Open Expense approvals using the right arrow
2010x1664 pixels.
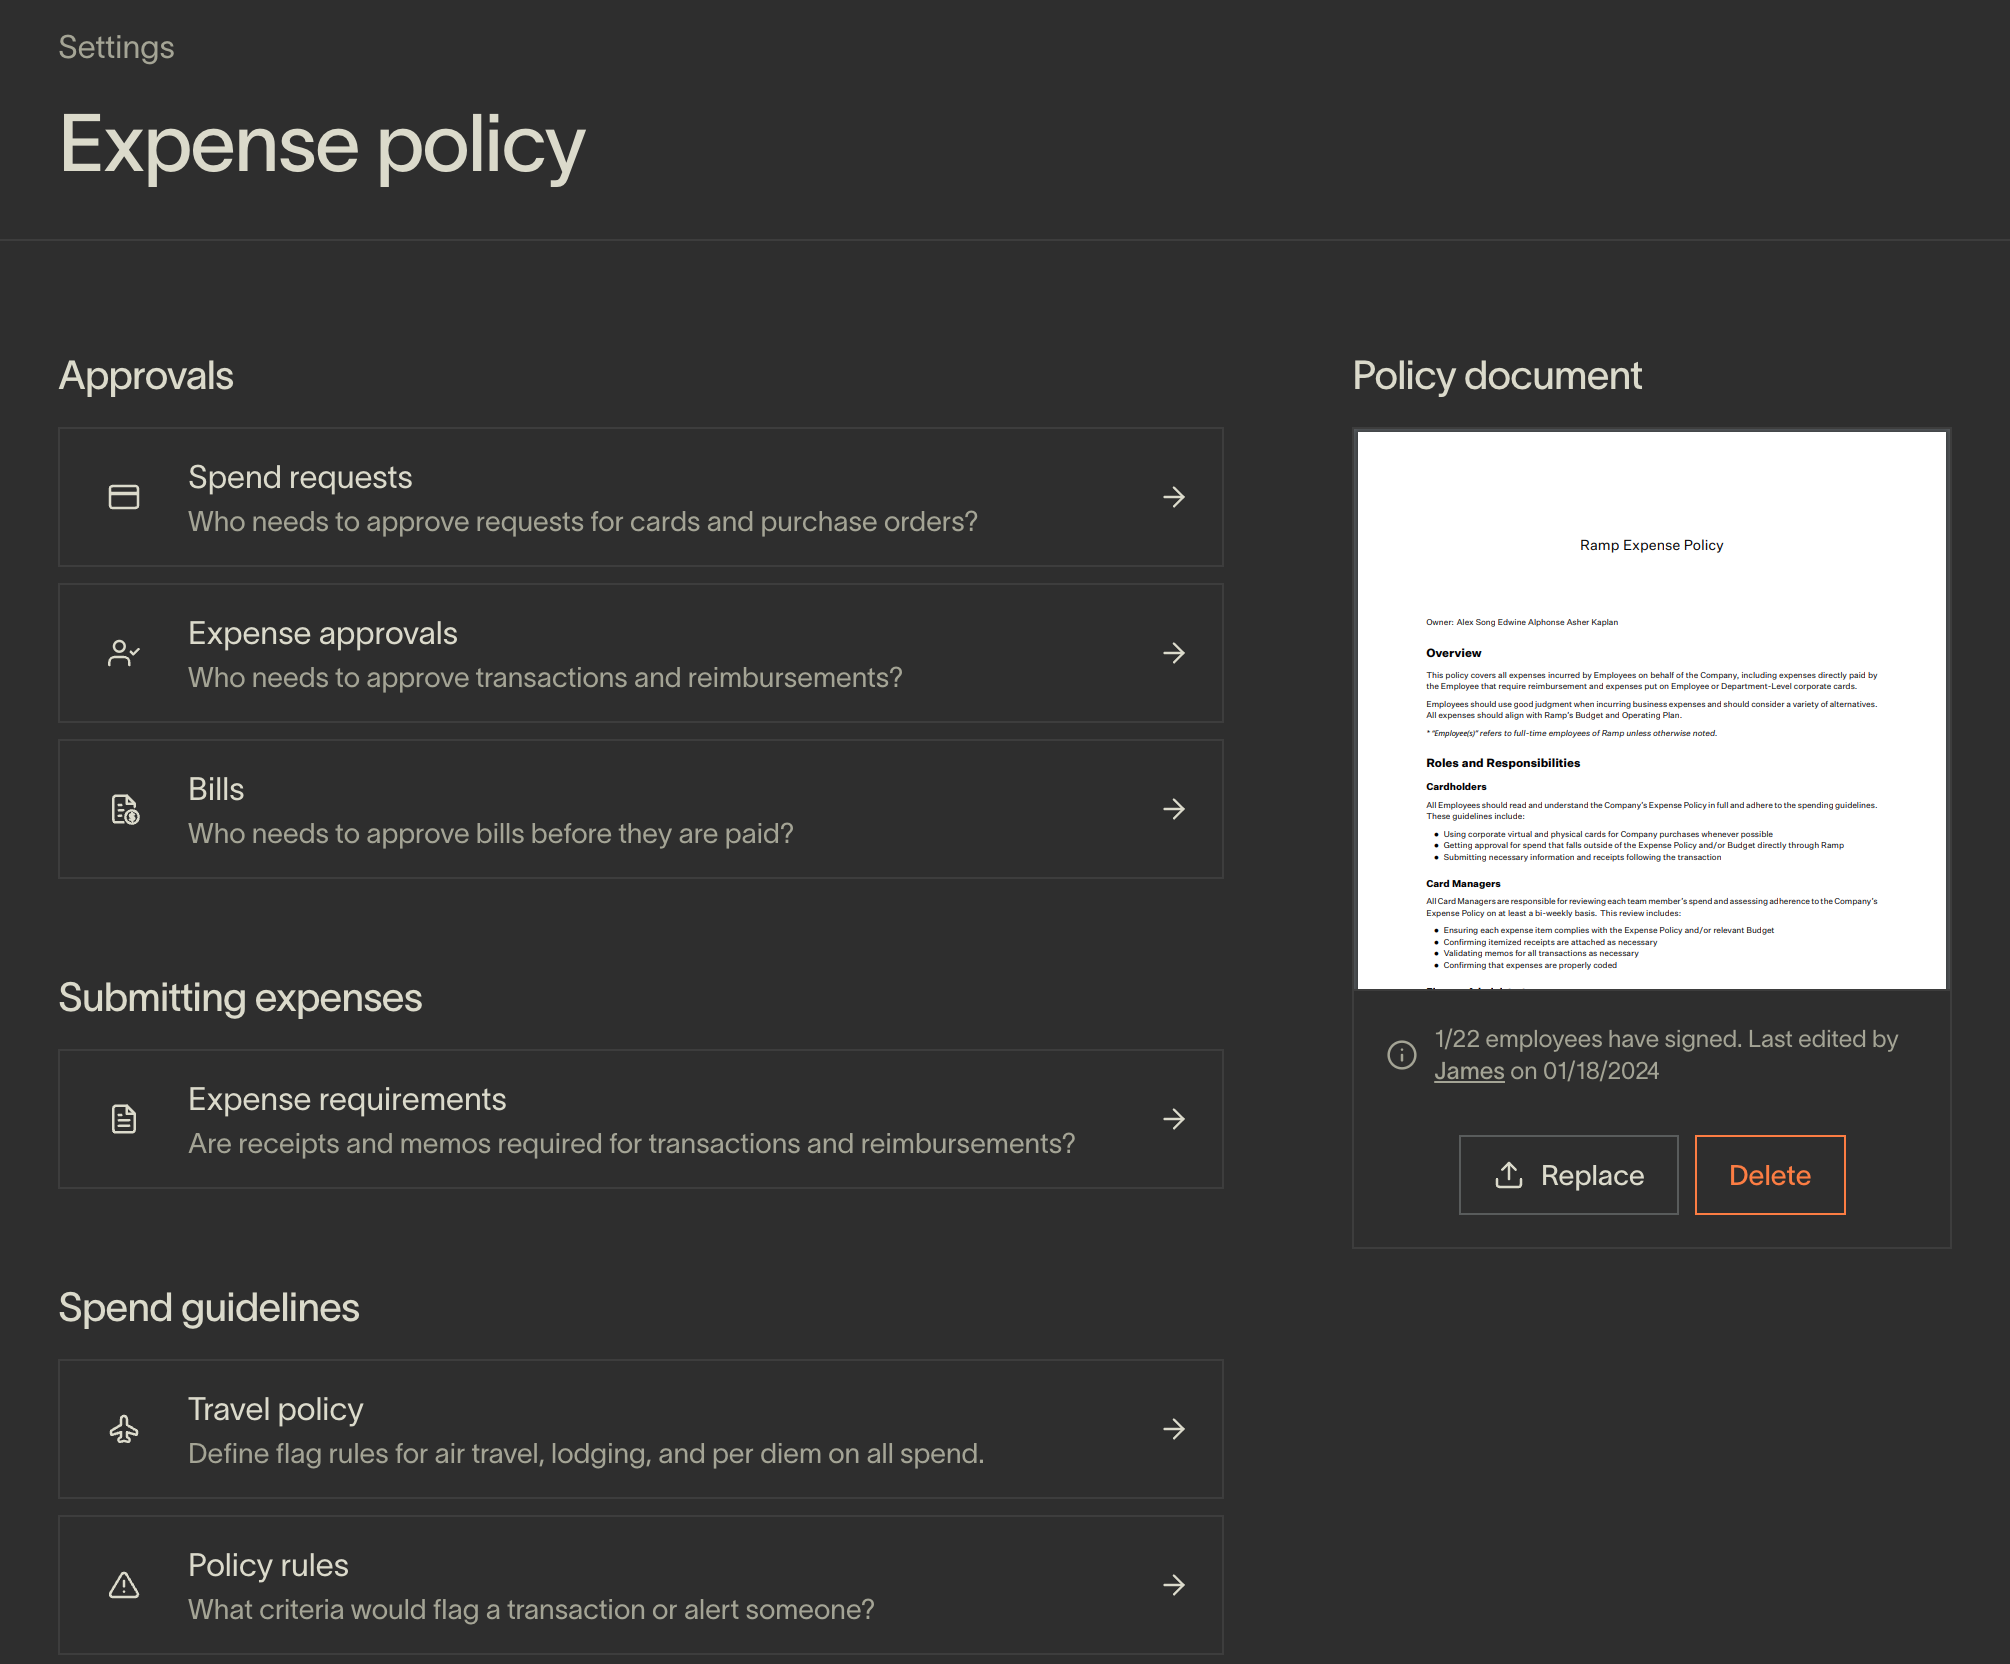point(1174,652)
